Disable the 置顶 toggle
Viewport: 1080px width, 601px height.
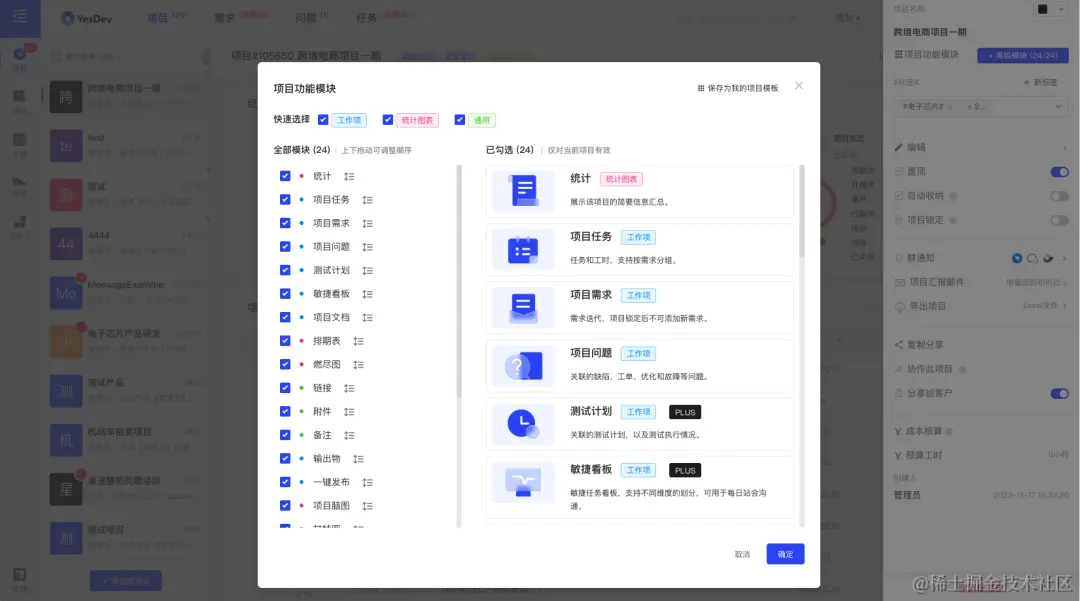pyautogui.click(x=1059, y=171)
